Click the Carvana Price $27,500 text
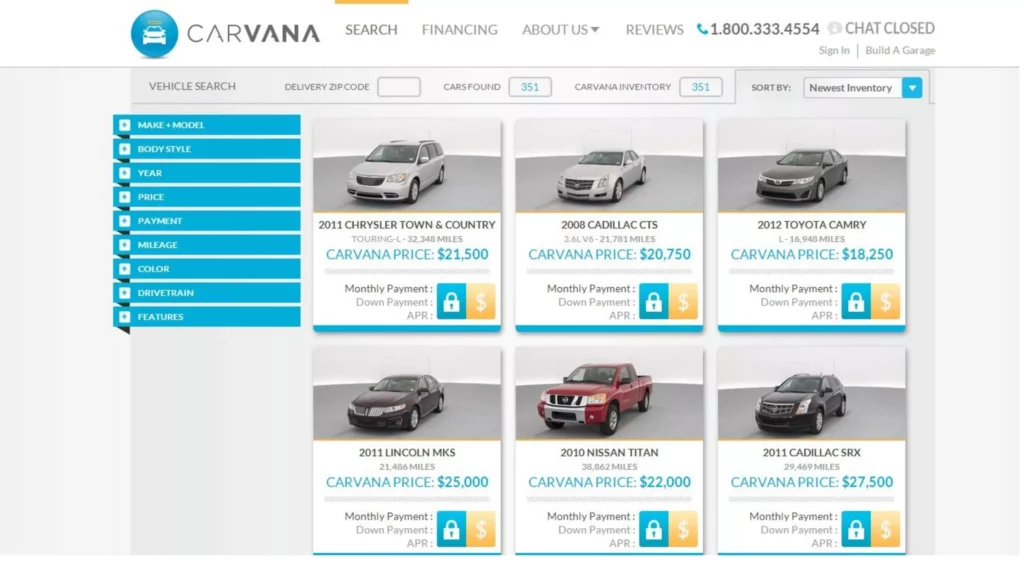The height and width of the screenshot is (576, 1024). coord(812,483)
